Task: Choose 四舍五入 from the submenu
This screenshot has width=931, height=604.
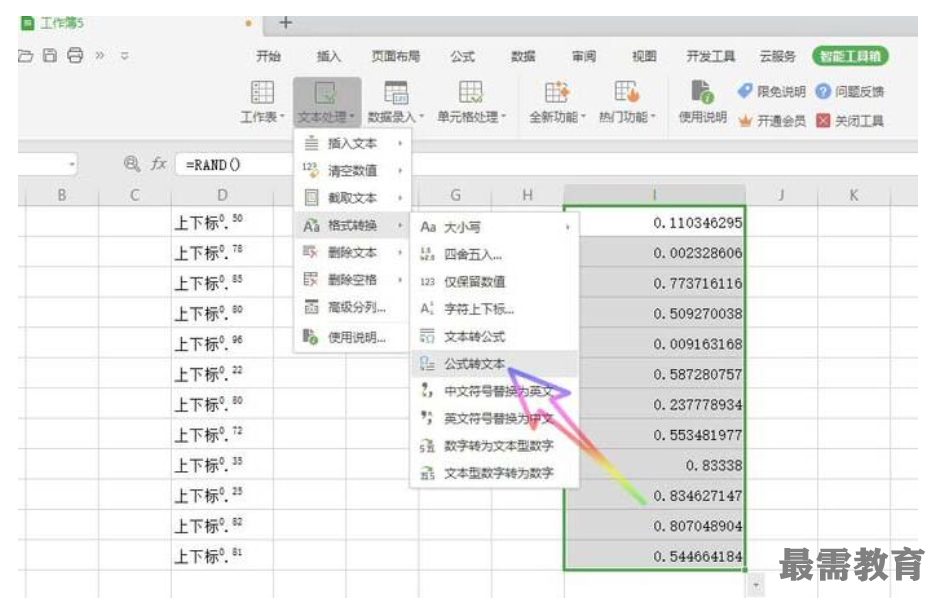Action: 495,255
